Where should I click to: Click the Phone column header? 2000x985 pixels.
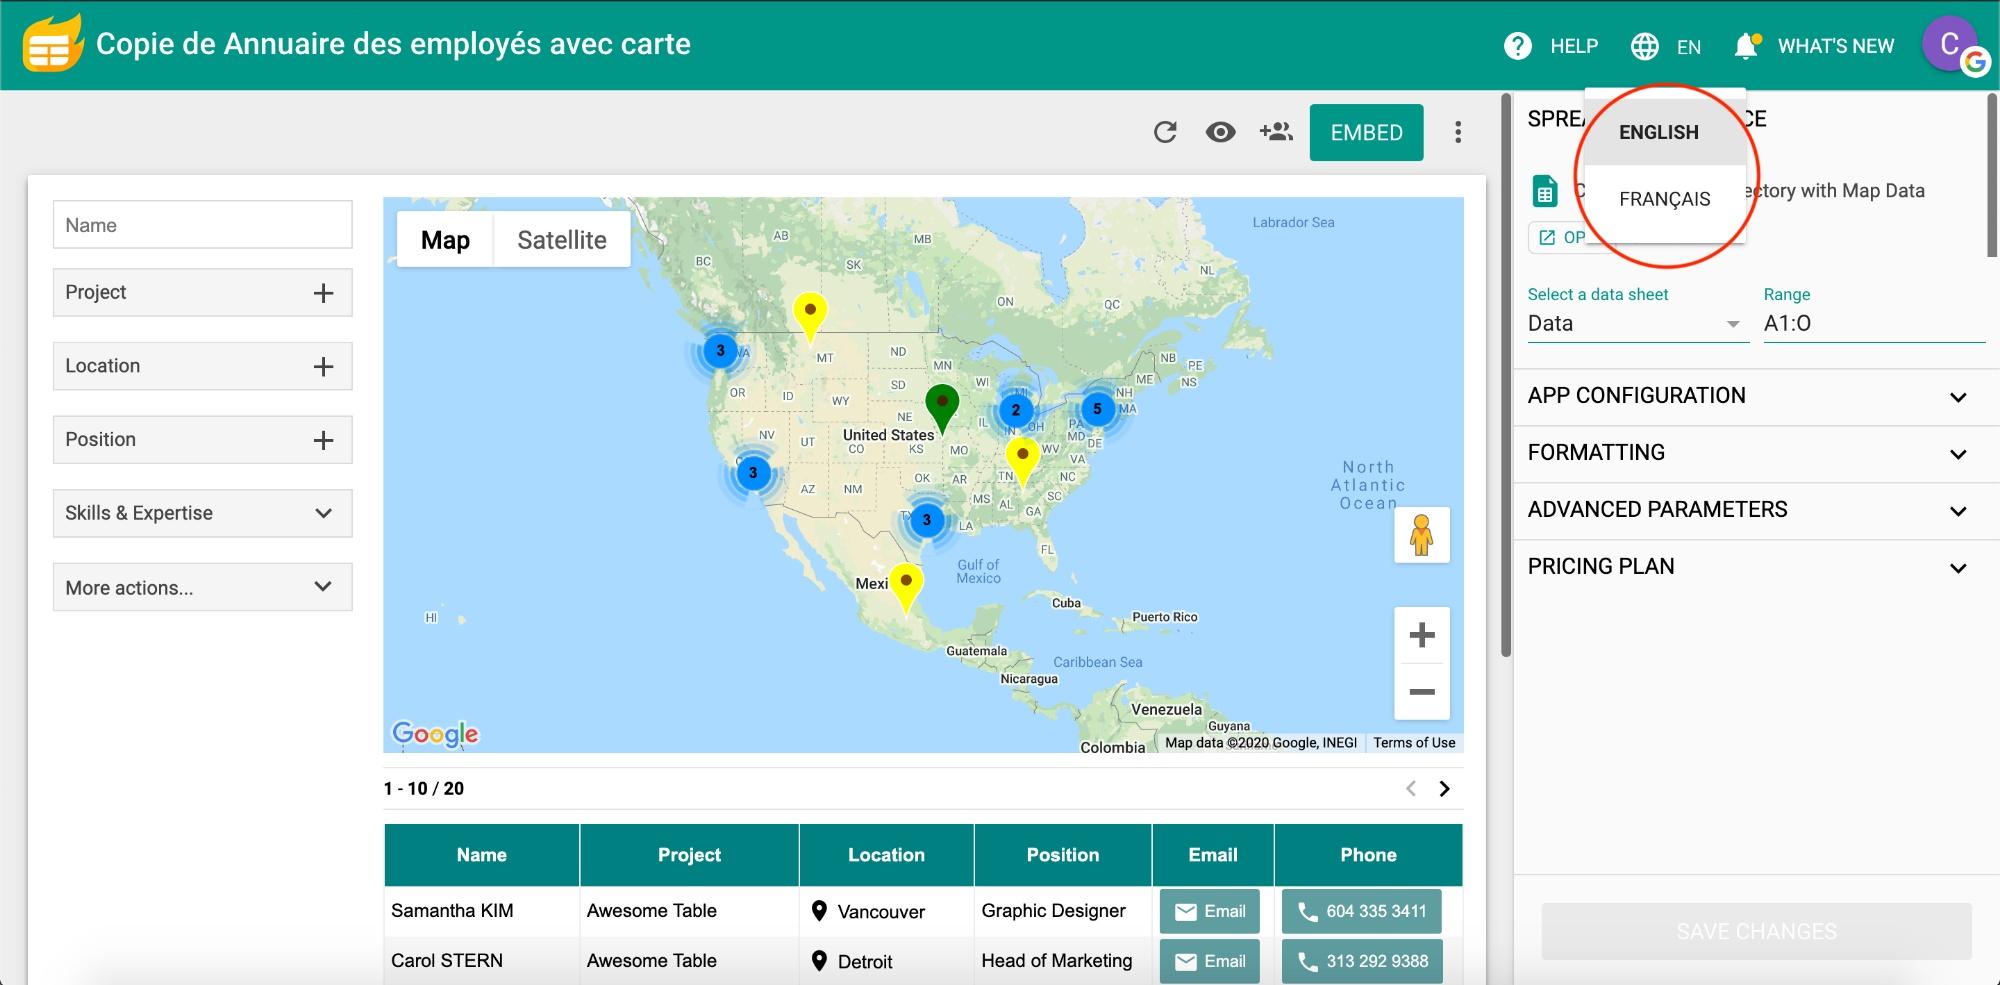tap(1368, 855)
